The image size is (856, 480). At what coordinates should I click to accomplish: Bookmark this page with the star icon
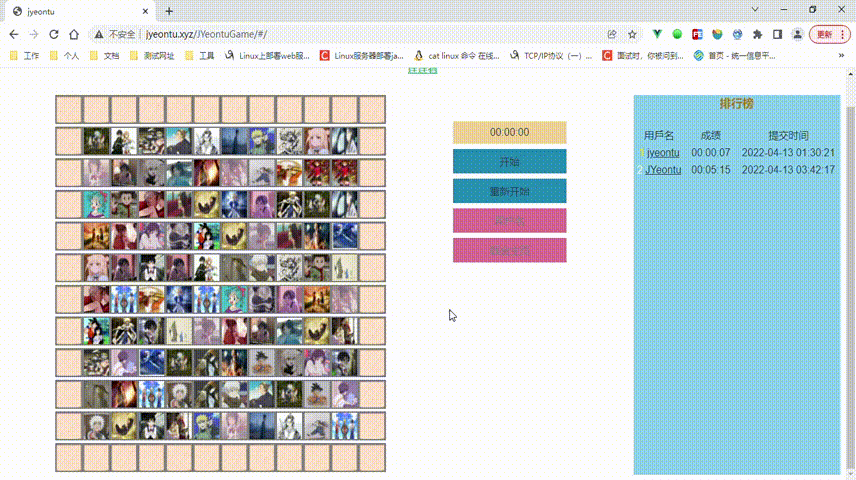click(632, 34)
